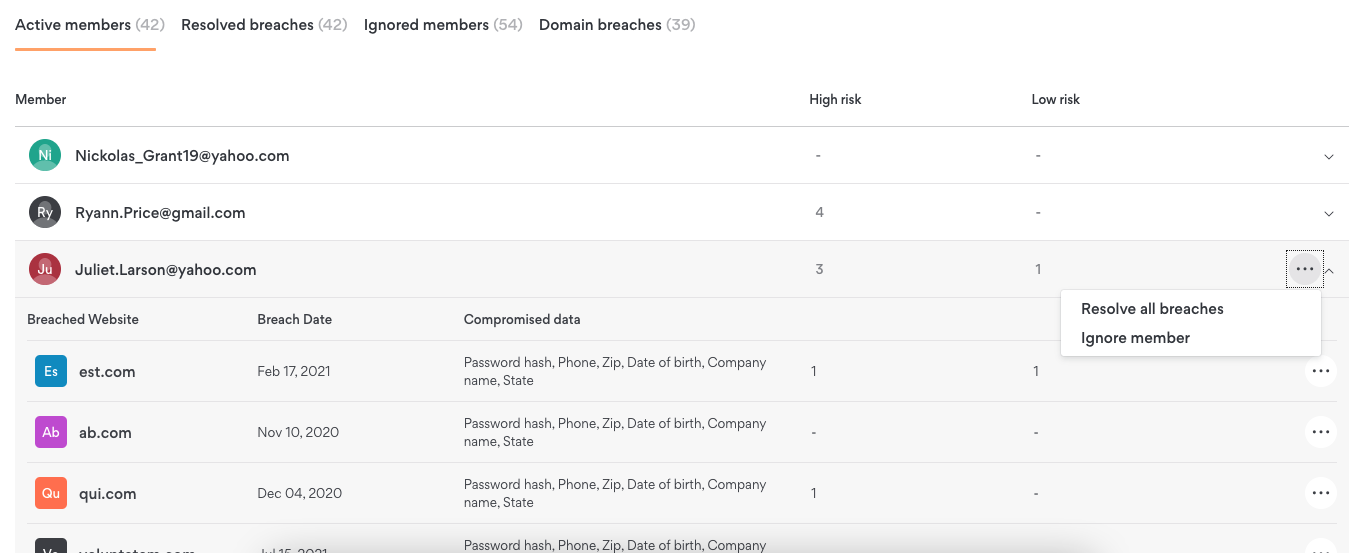
Task: Switch to Resolved breaches tab
Action: [x=264, y=25]
